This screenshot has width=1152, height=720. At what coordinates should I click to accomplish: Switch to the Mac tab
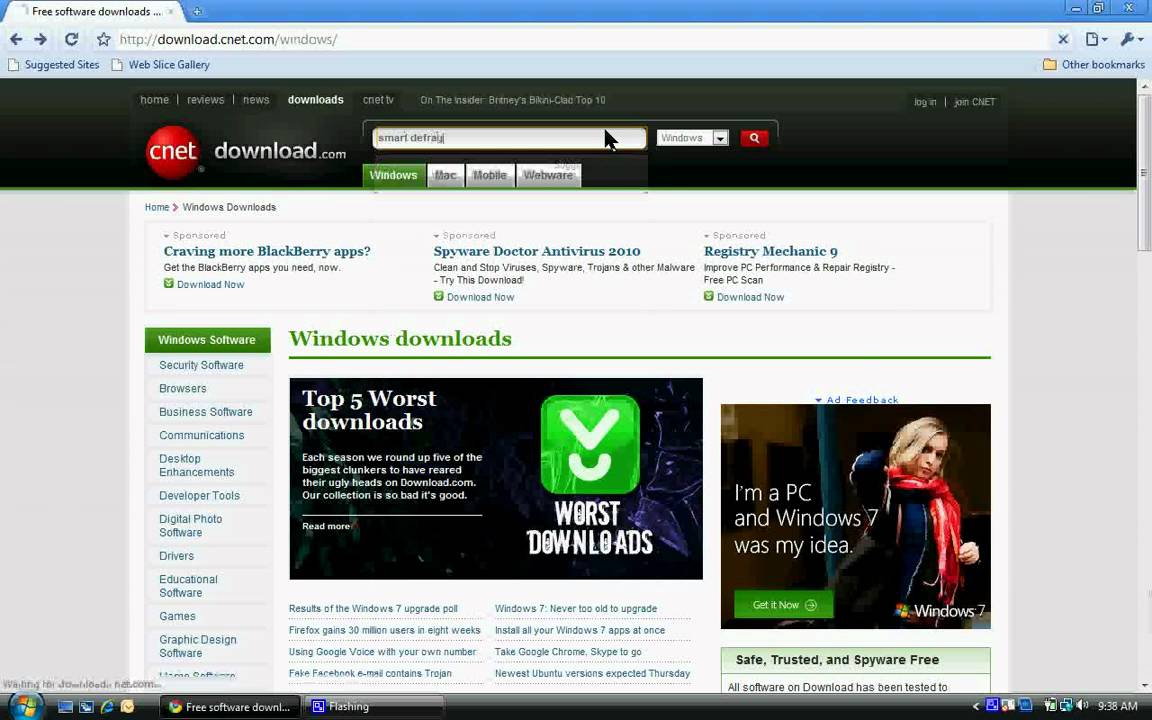click(445, 176)
